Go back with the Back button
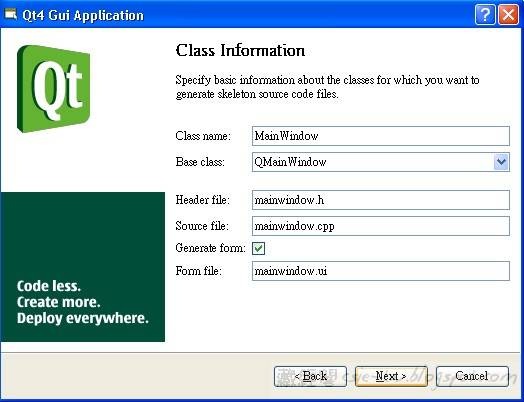Screen dimensions: 524x402 click(310, 376)
